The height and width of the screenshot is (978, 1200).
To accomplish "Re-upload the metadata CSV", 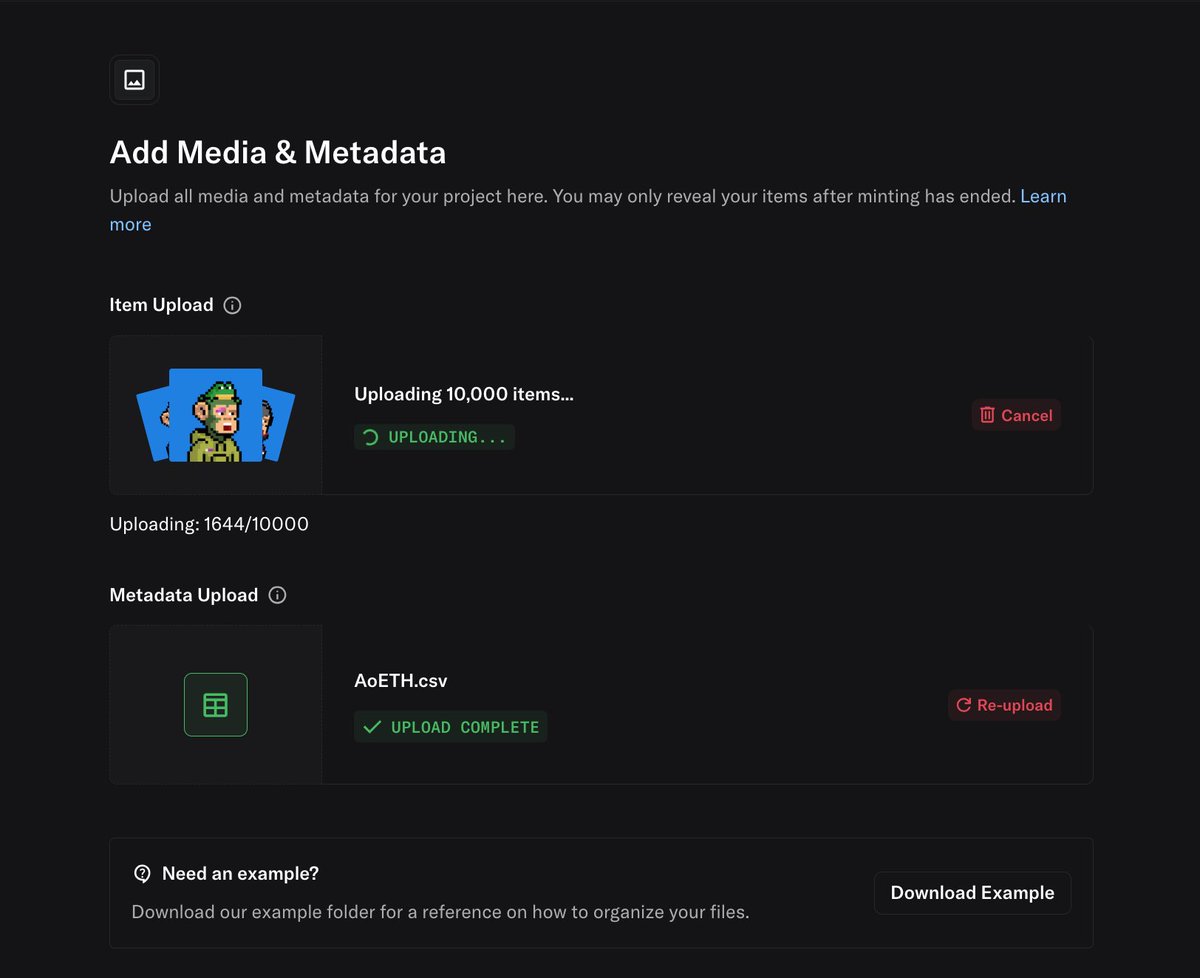I will [x=1004, y=705].
